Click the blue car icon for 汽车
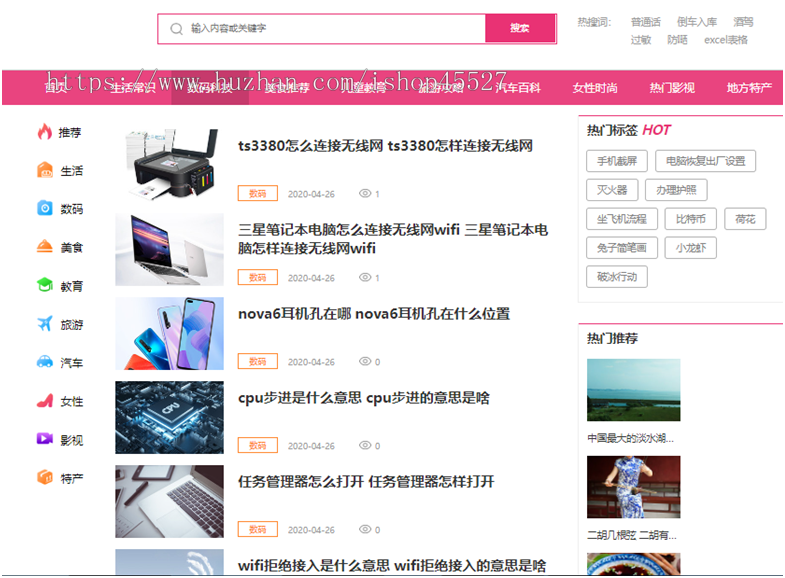This screenshot has height=578, width=785. click(x=45, y=361)
